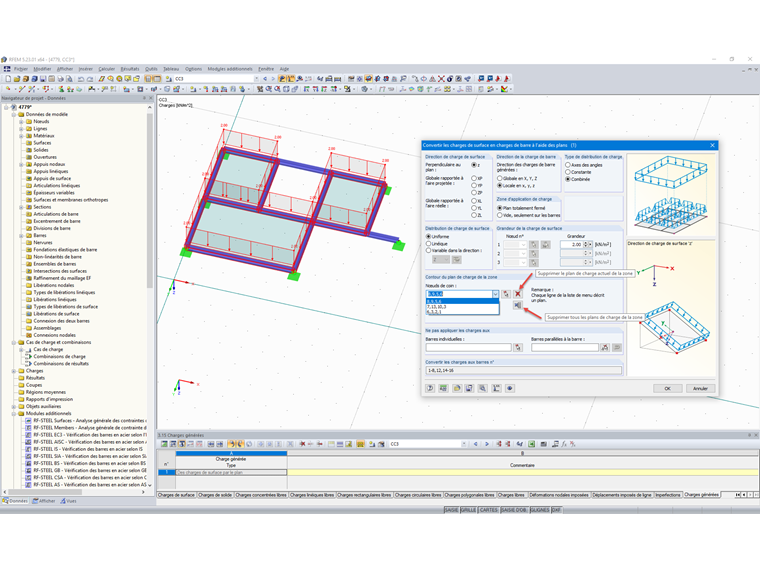Viewport: 760px width, 570px height.
Task: Click OK in the conversion dialog
Action: pyautogui.click(x=667, y=388)
